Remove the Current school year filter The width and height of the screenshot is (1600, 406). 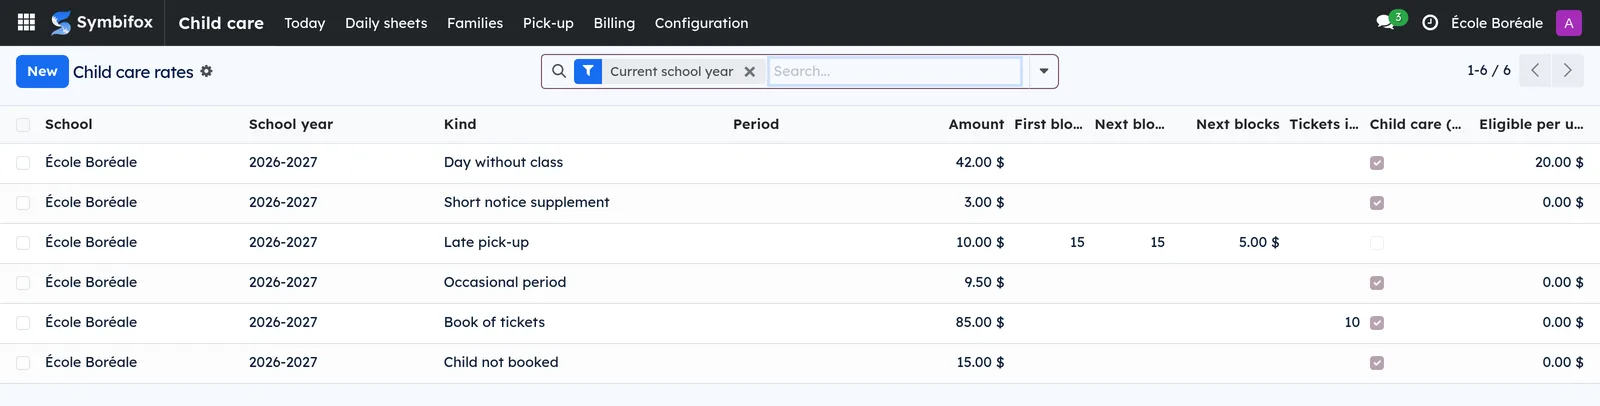[x=750, y=72]
